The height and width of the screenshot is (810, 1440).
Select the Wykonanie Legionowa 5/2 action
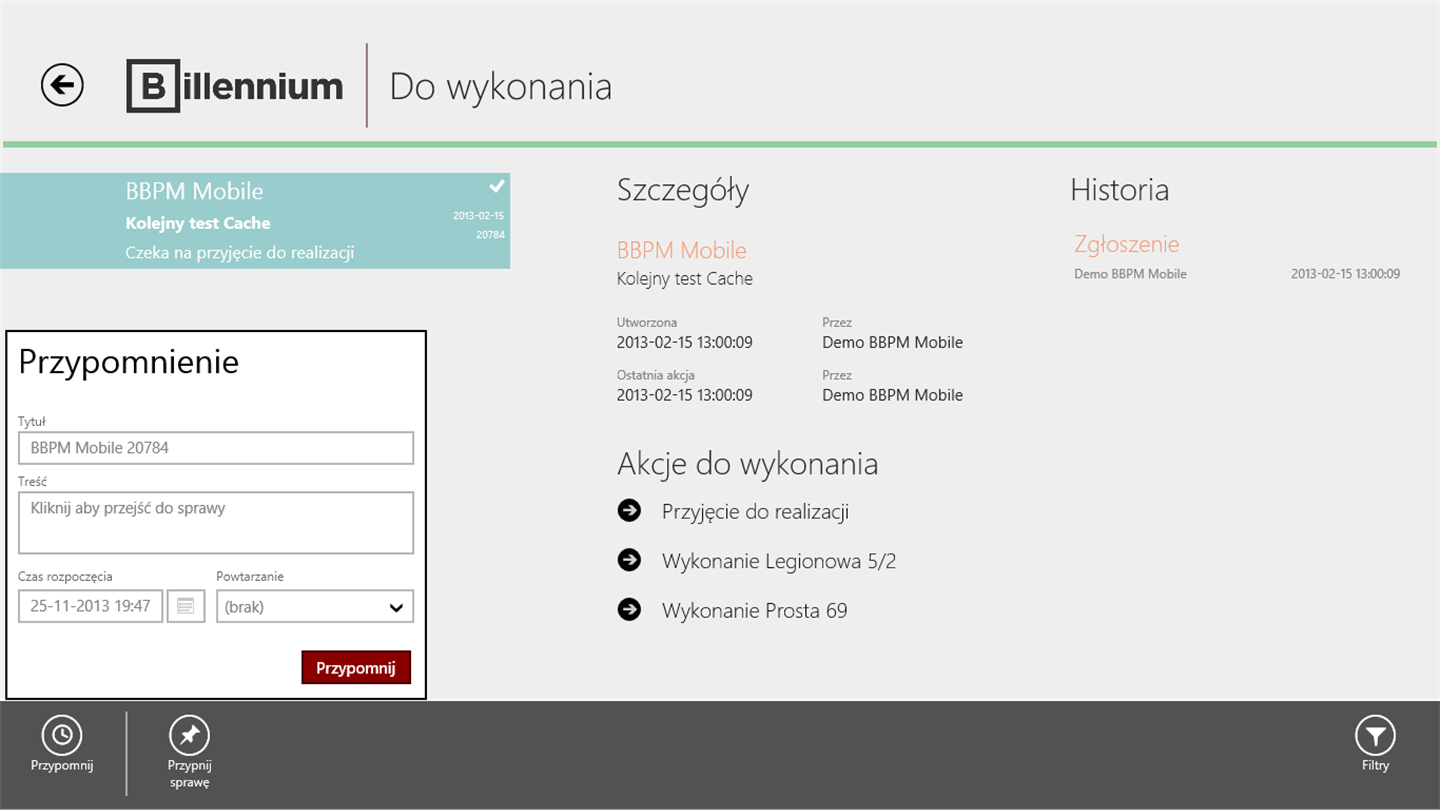779,561
